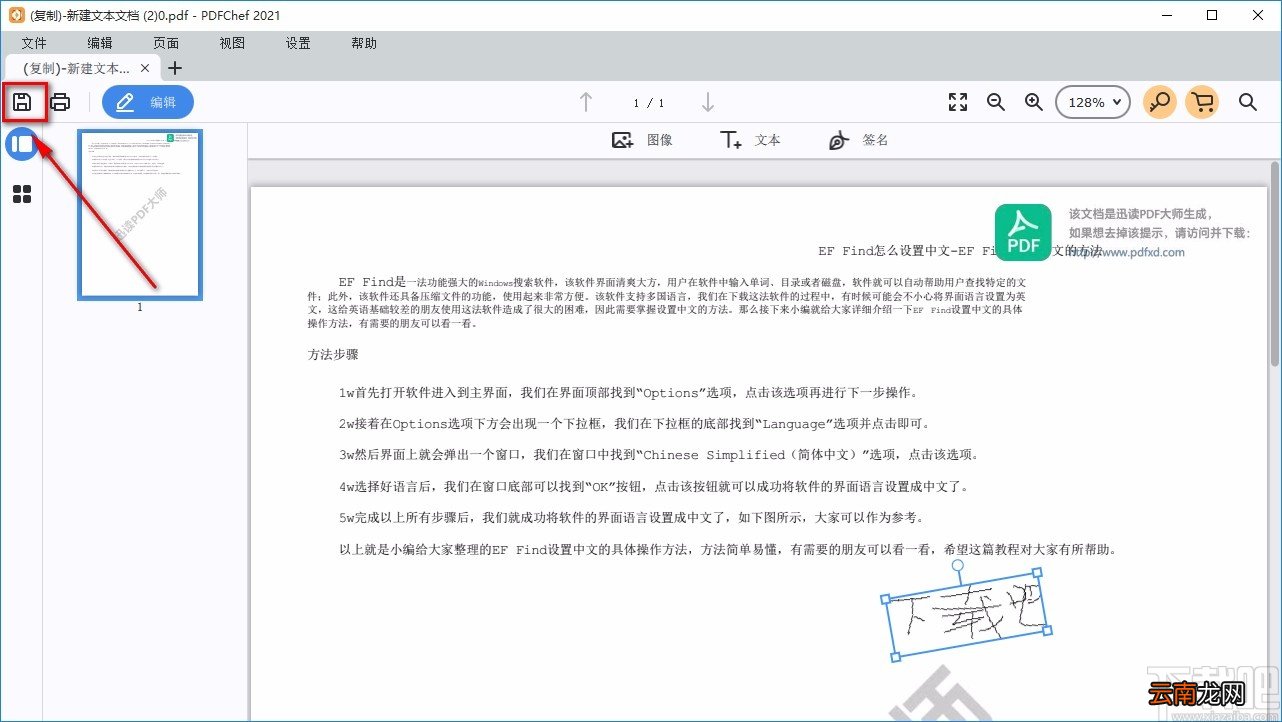Click the Print icon
Image resolution: width=1282 pixels, height=722 pixels.
pos(61,102)
